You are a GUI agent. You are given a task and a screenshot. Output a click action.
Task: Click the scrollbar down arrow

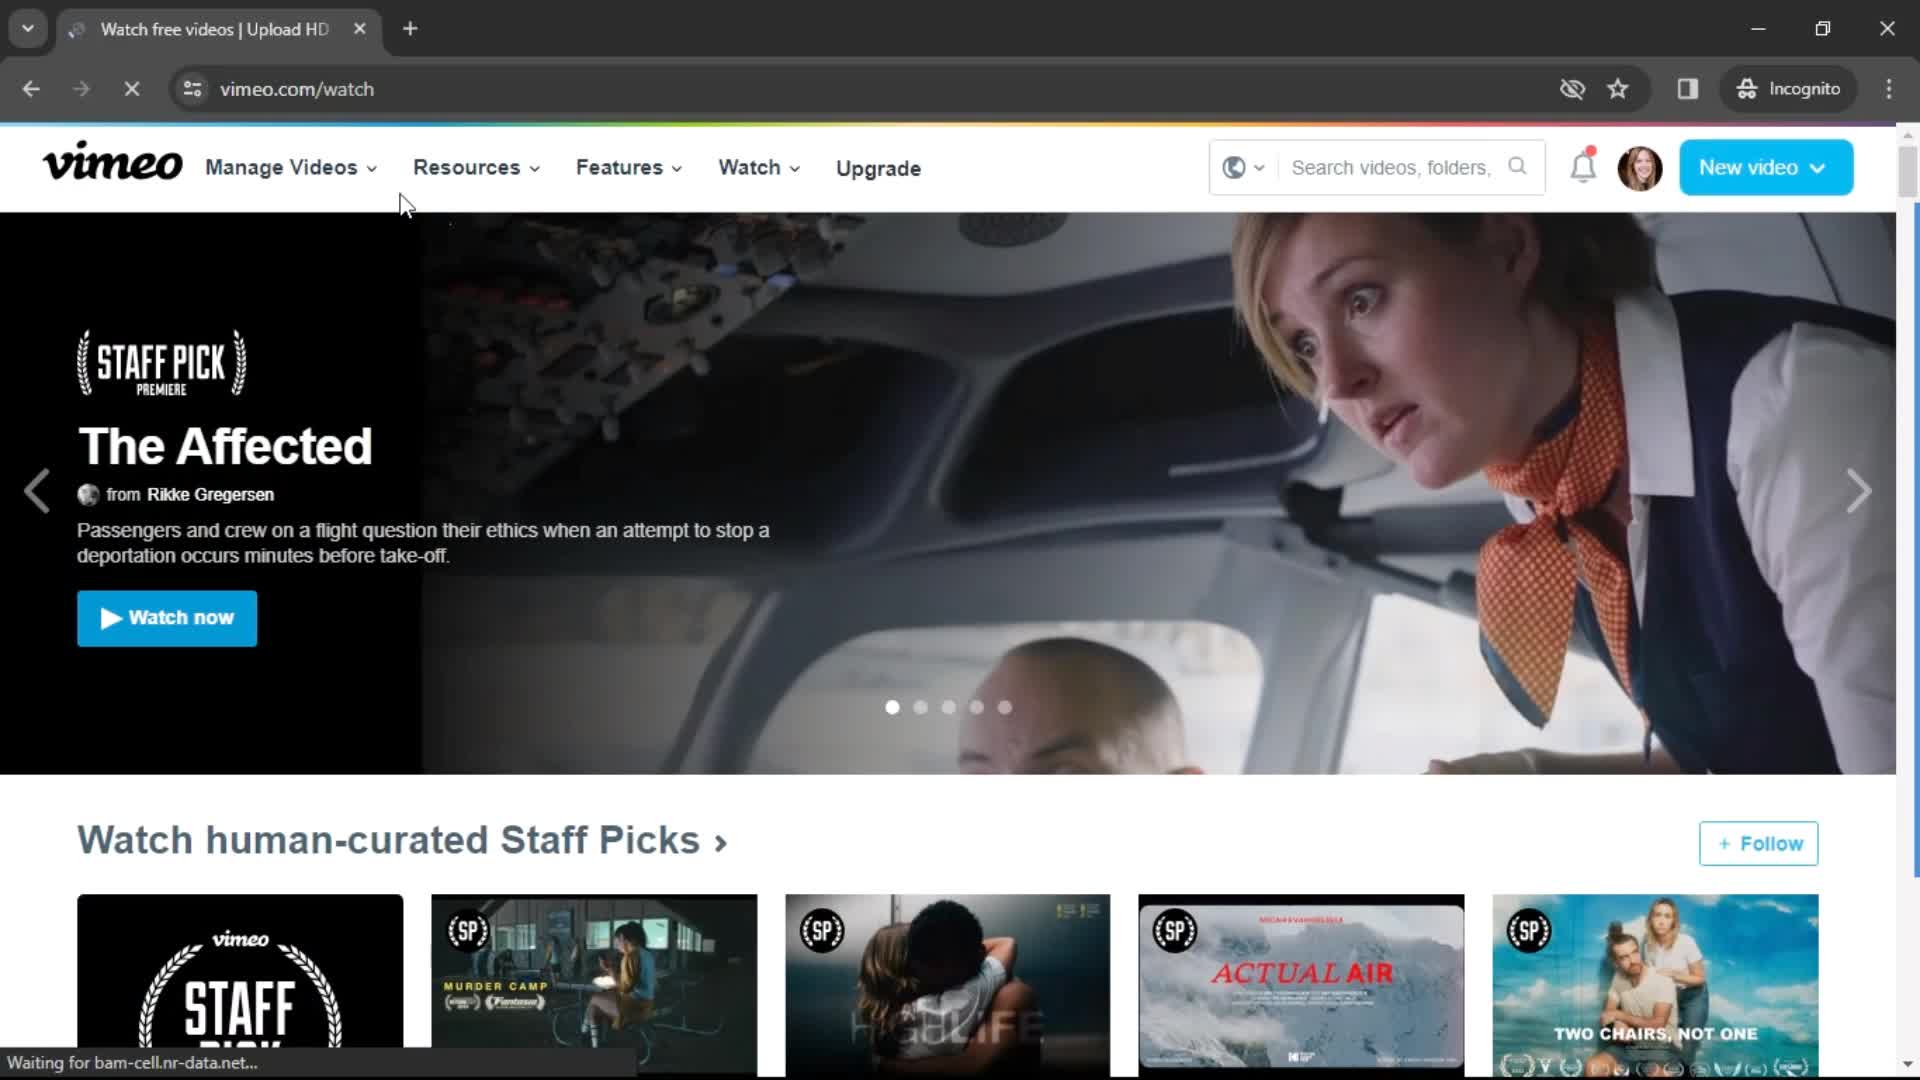click(1907, 1065)
